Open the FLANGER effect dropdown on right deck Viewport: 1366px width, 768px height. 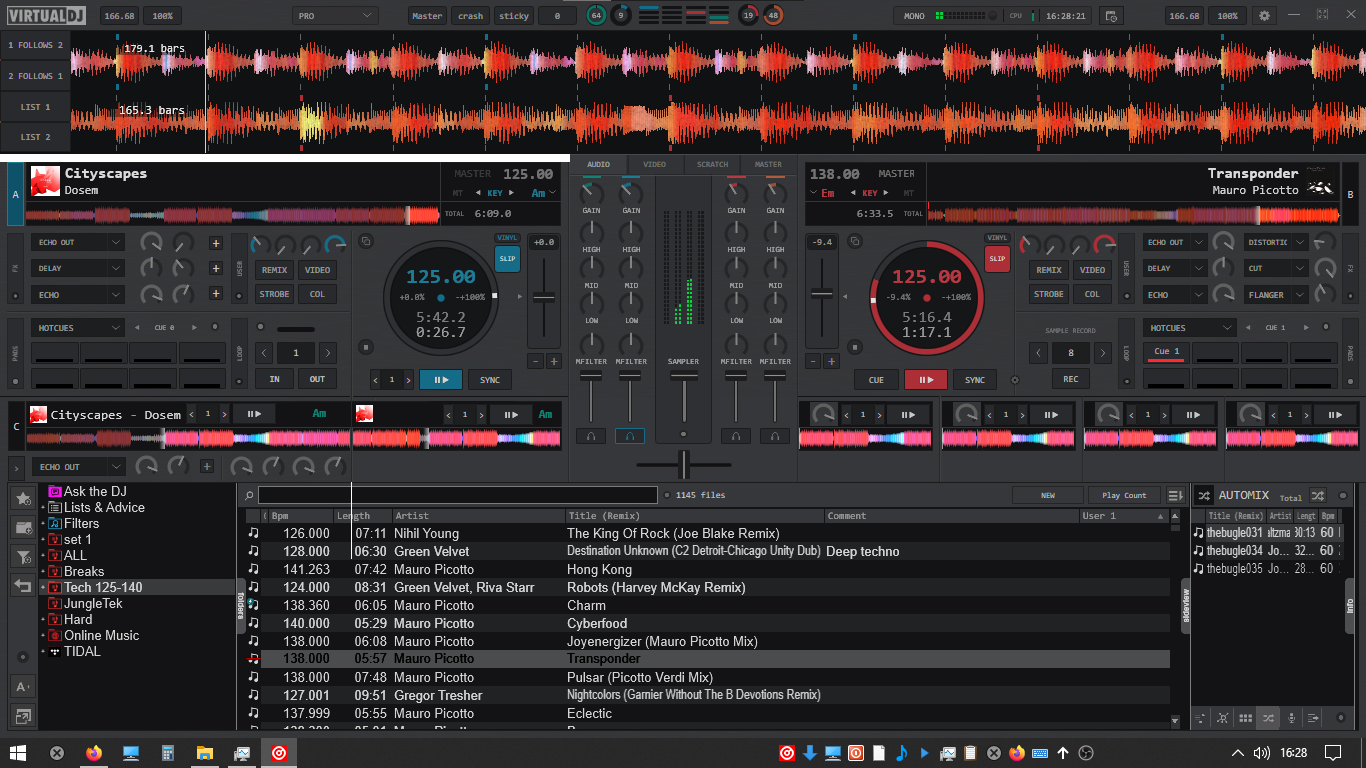pos(1277,295)
